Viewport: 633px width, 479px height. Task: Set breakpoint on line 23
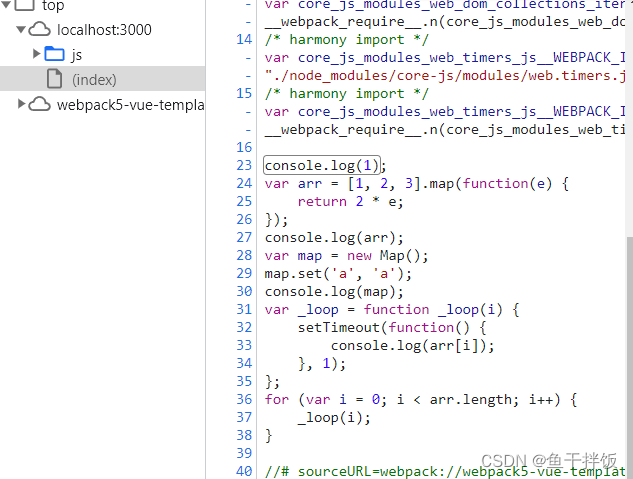pyautogui.click(x=244, y=165)
